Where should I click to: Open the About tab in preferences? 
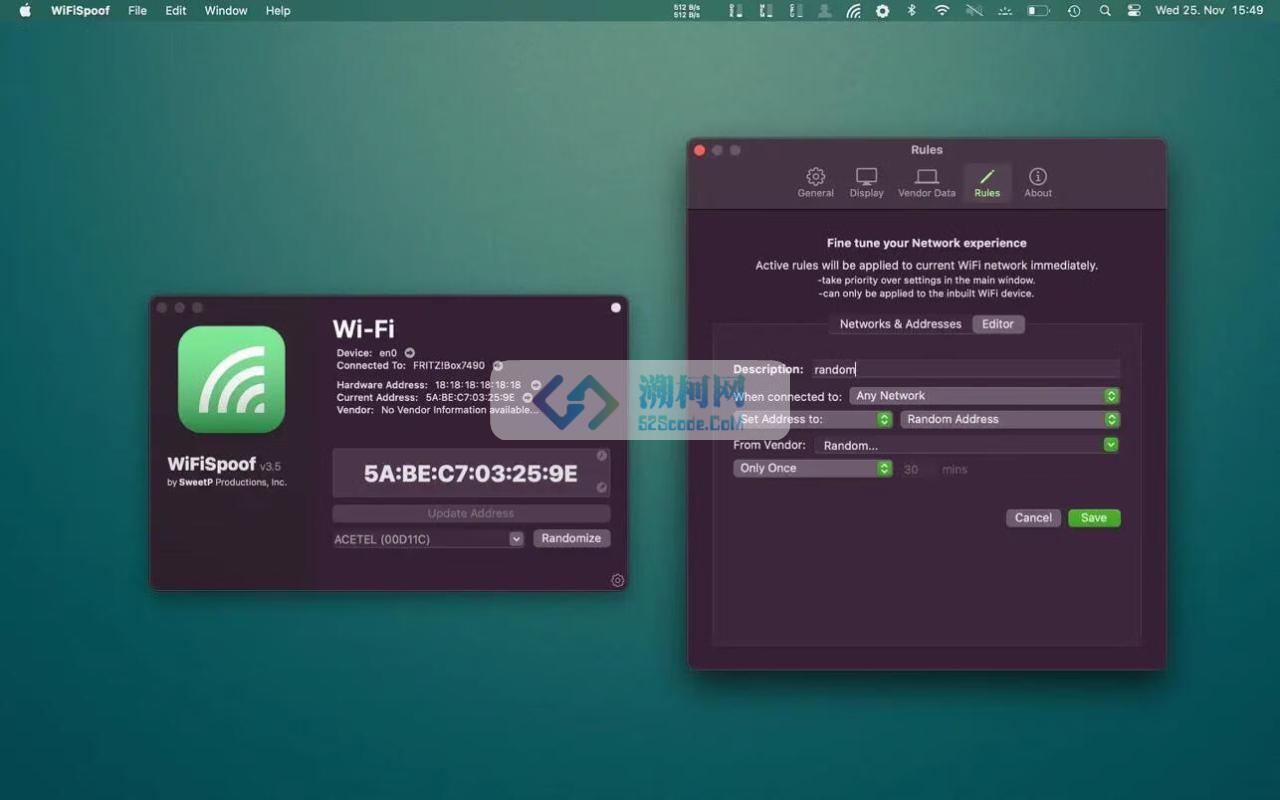tap(1038, 182)
